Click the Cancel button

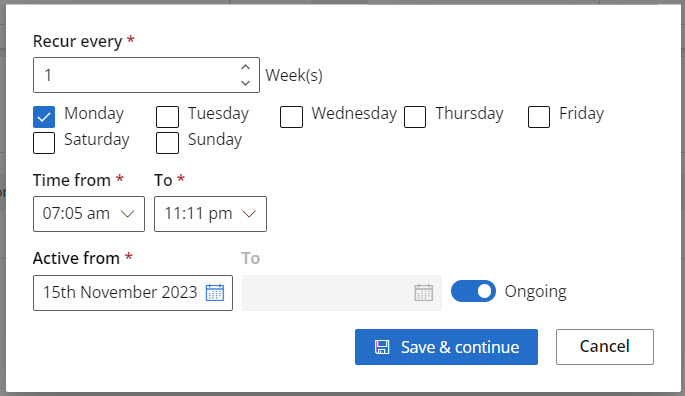pyautogui.click(x=605, y=347)
